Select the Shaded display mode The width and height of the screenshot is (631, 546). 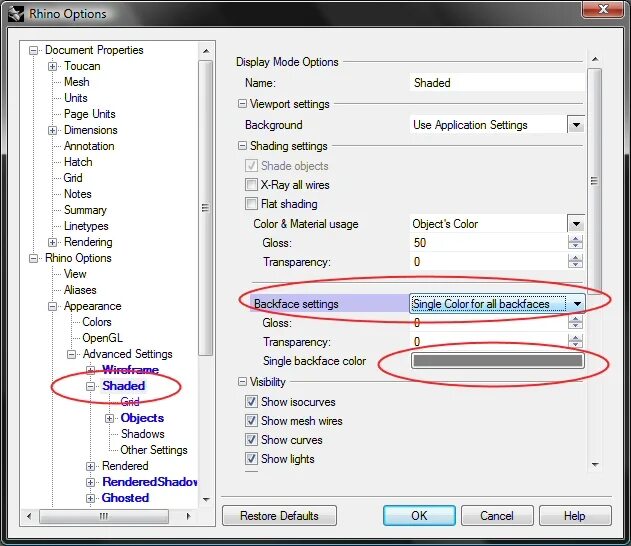coord(124,386)
